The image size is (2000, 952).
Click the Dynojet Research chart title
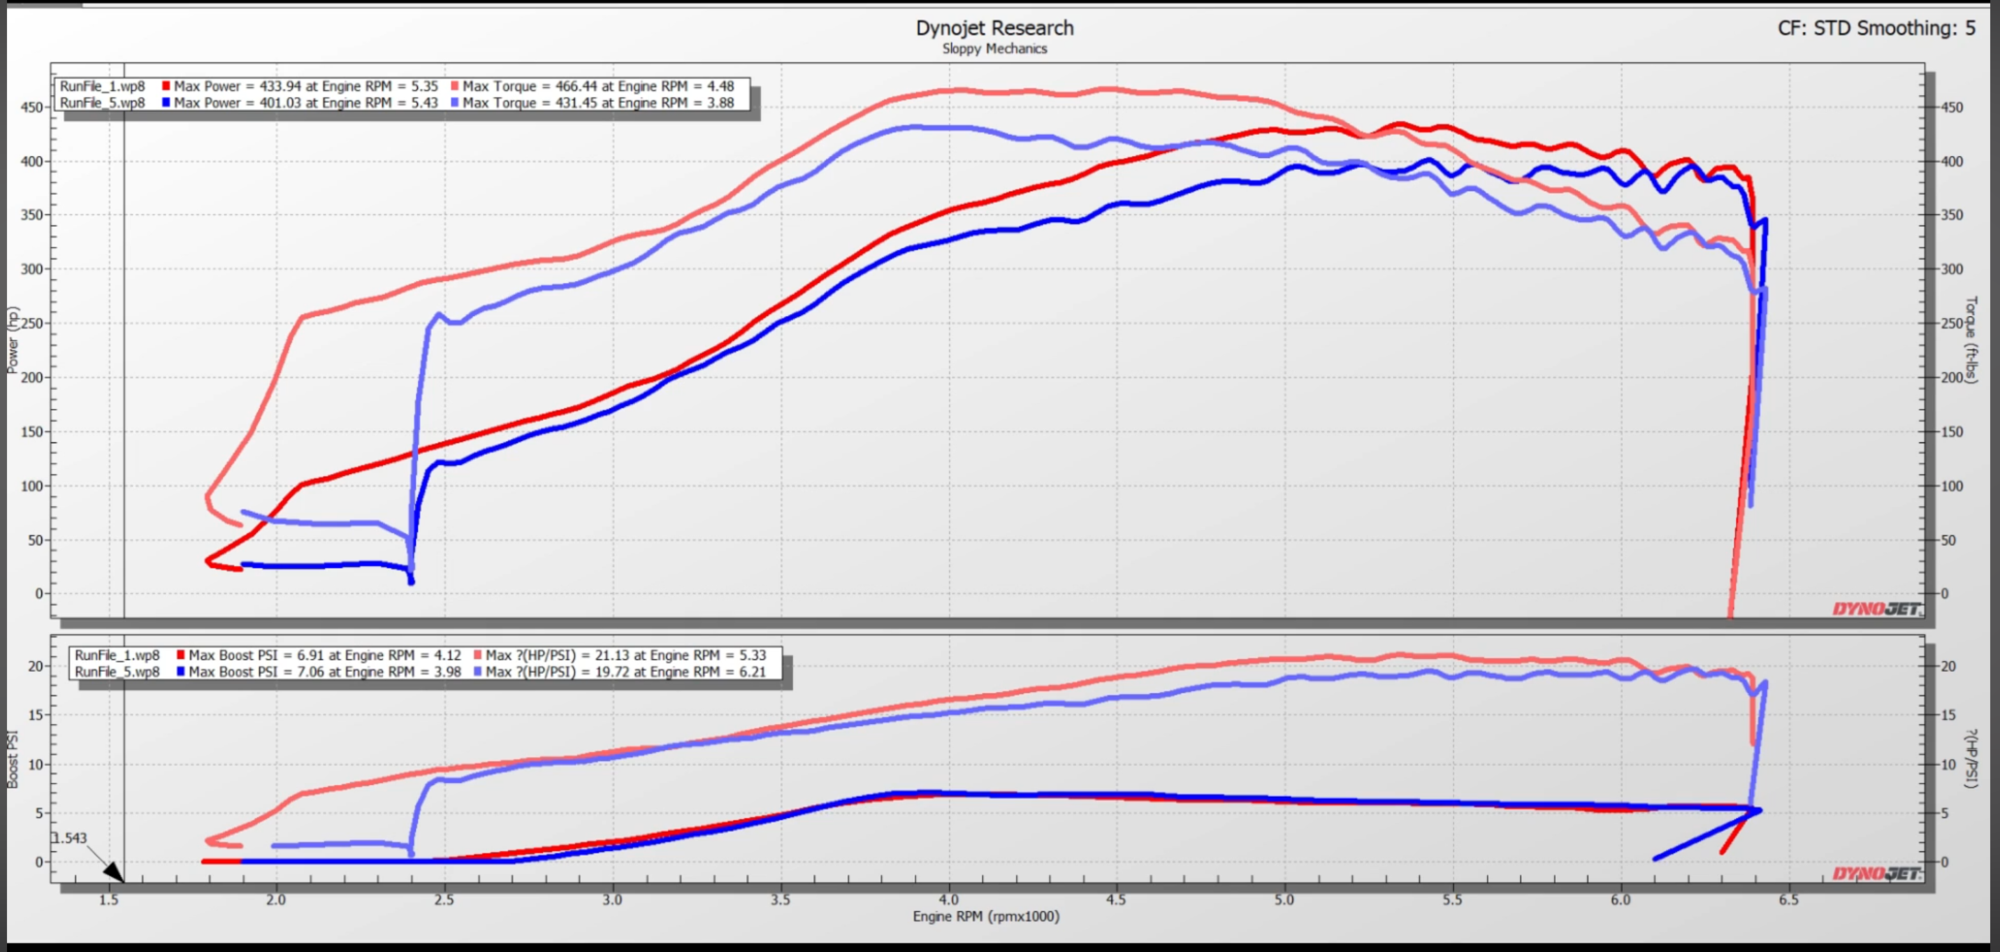click(x=994, y=28)
